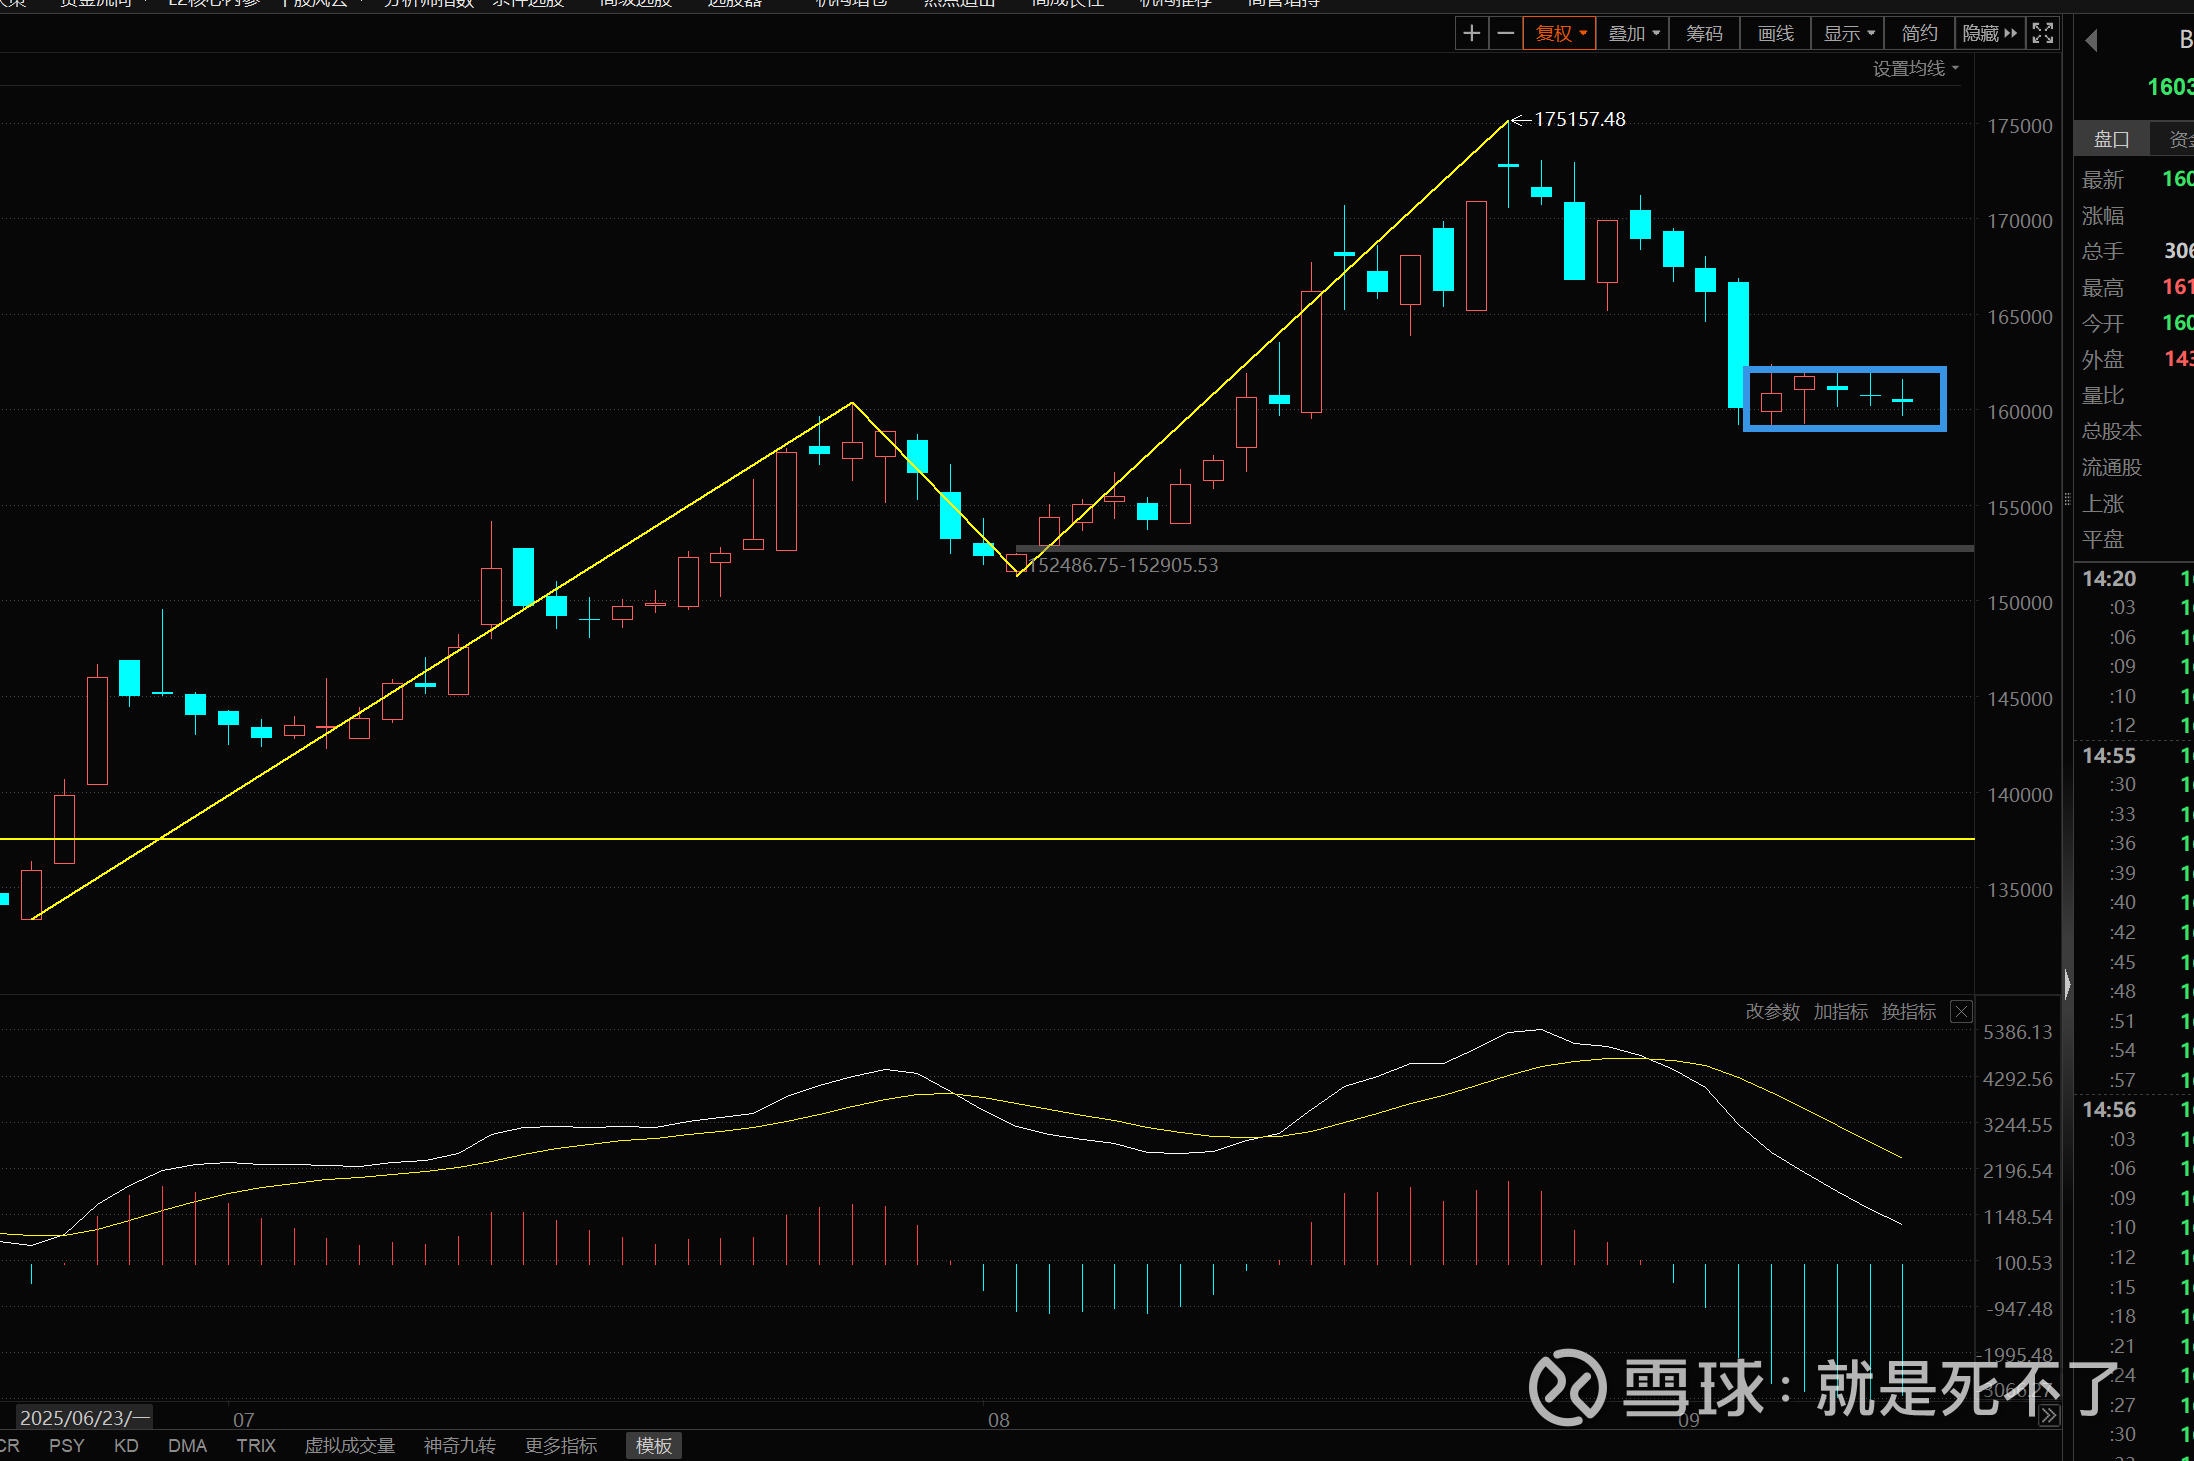Open the 叠加 overlay dropdown
2194x1461 pixels.
(1633, 33)
